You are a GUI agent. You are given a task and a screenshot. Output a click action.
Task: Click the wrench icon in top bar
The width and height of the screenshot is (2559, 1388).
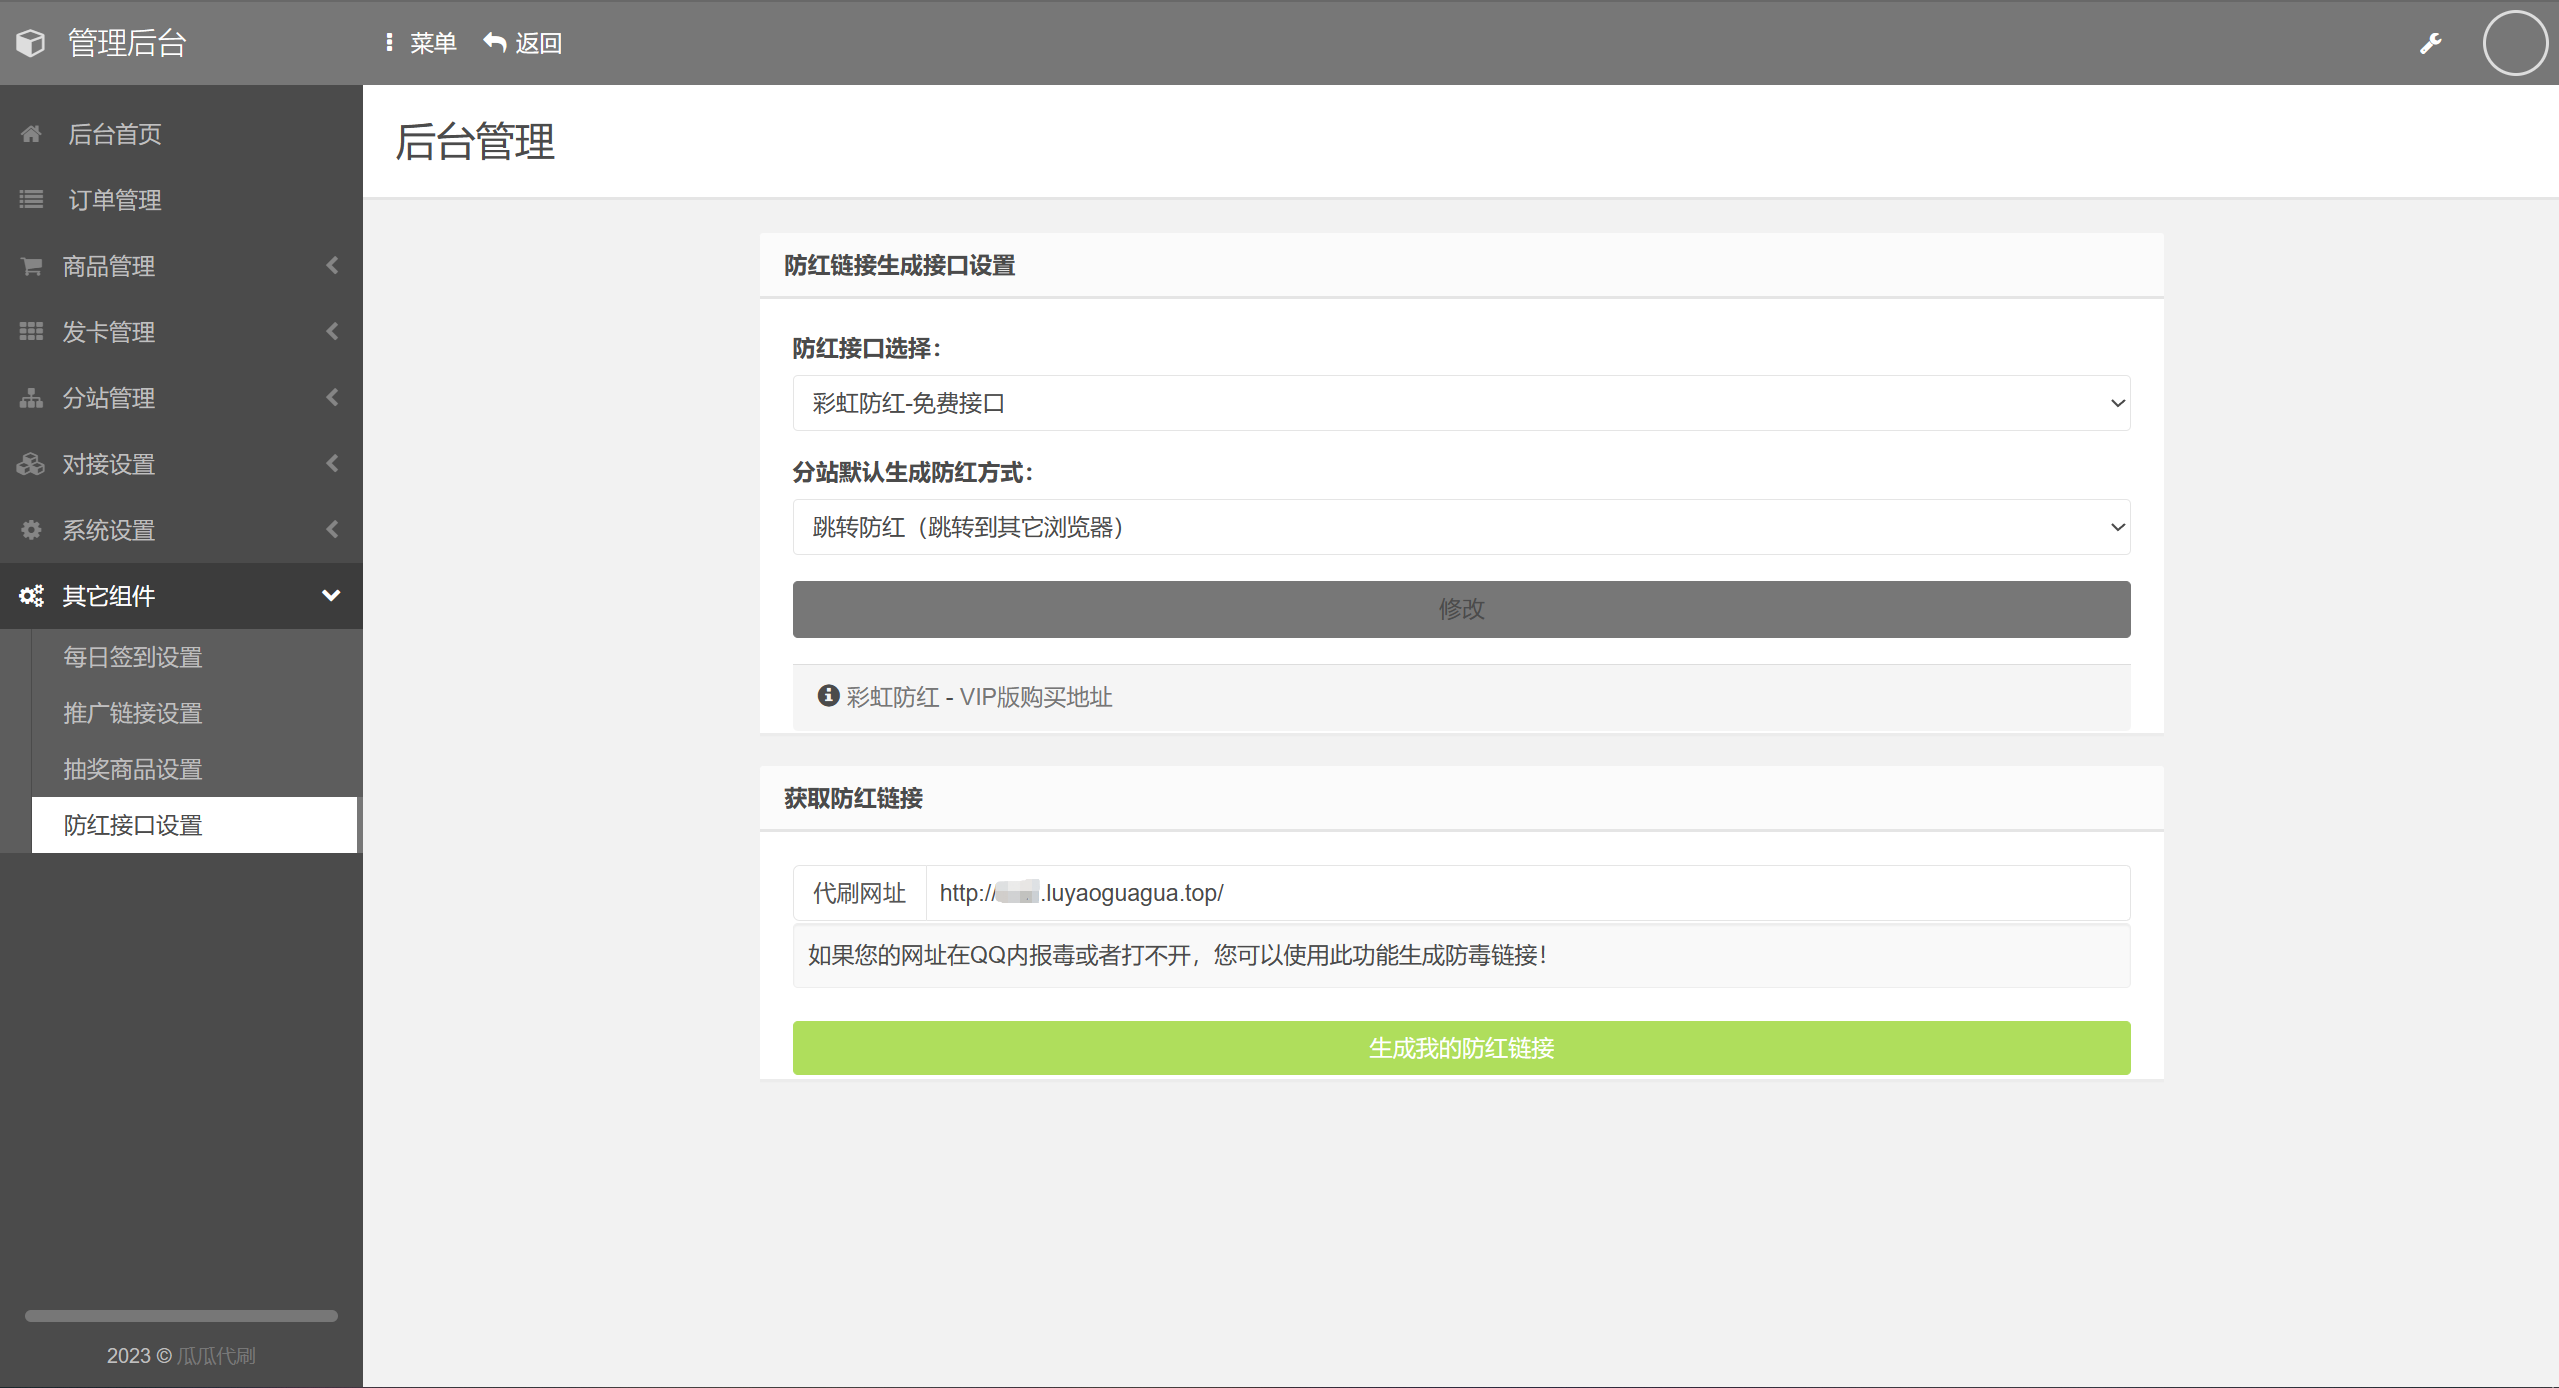[2430, 43]
